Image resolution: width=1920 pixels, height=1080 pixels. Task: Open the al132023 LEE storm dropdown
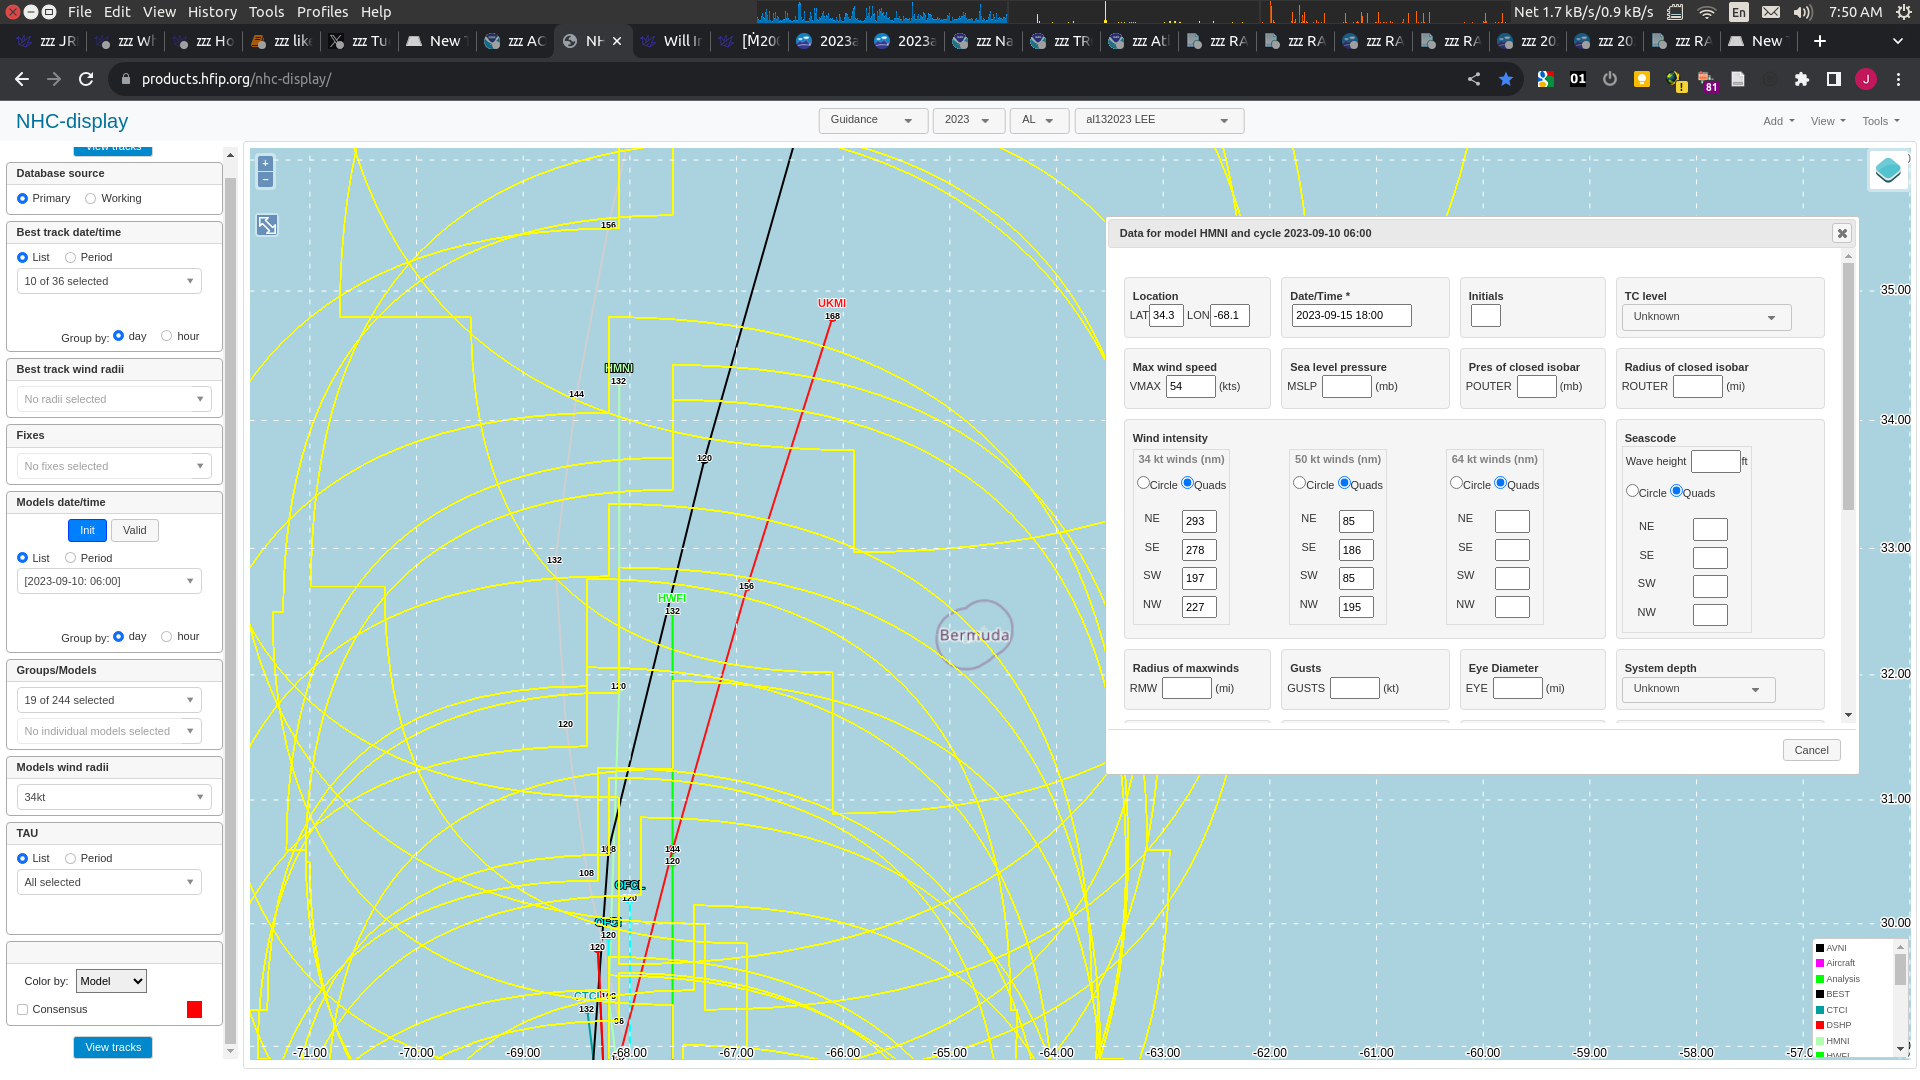coord(1159,120)
